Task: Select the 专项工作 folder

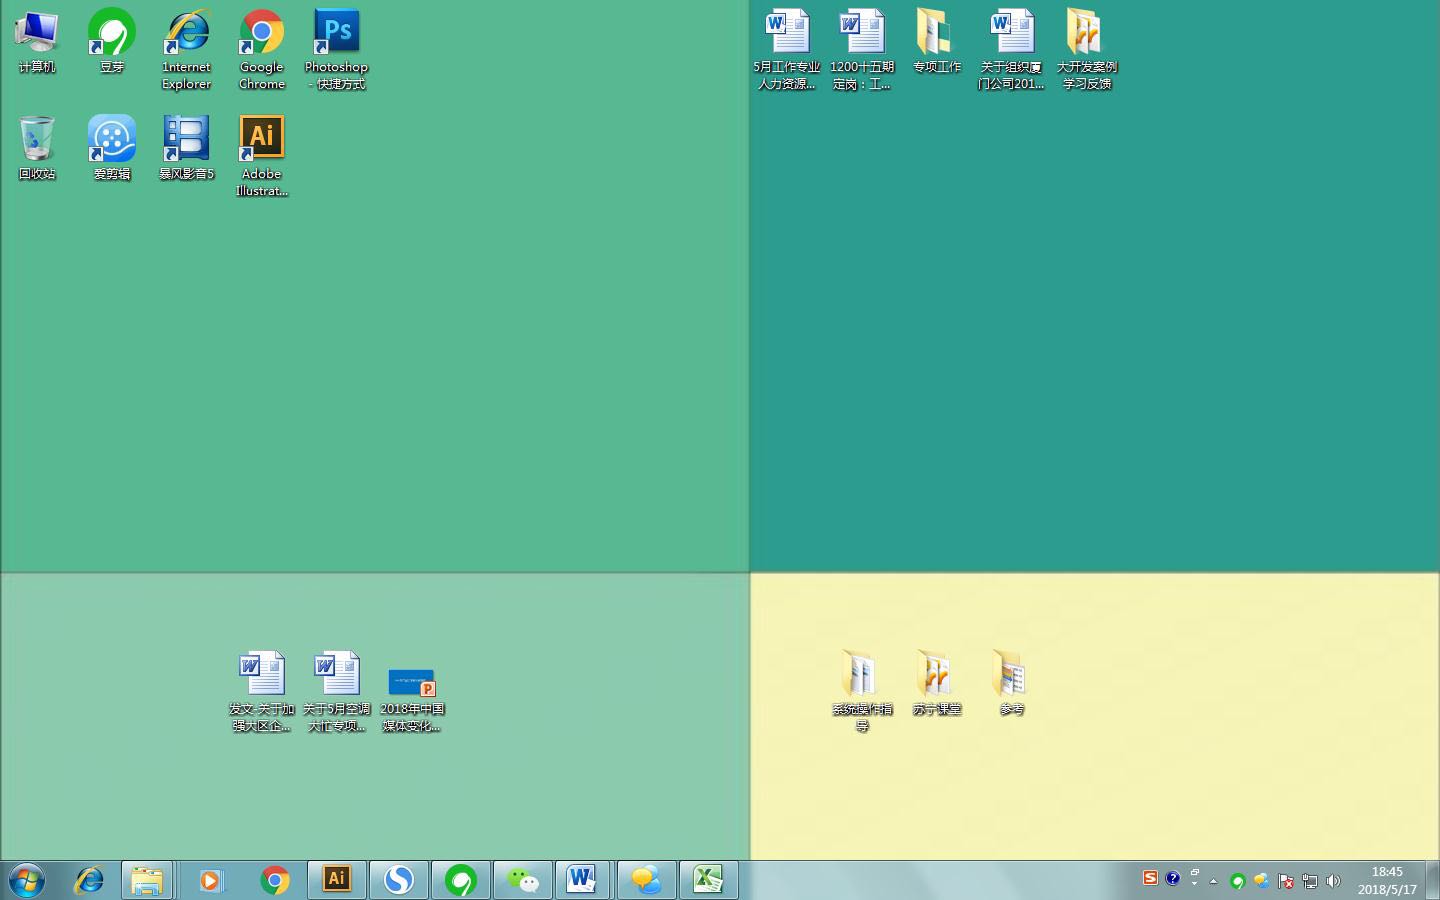Action: click(x=936, y=33)
